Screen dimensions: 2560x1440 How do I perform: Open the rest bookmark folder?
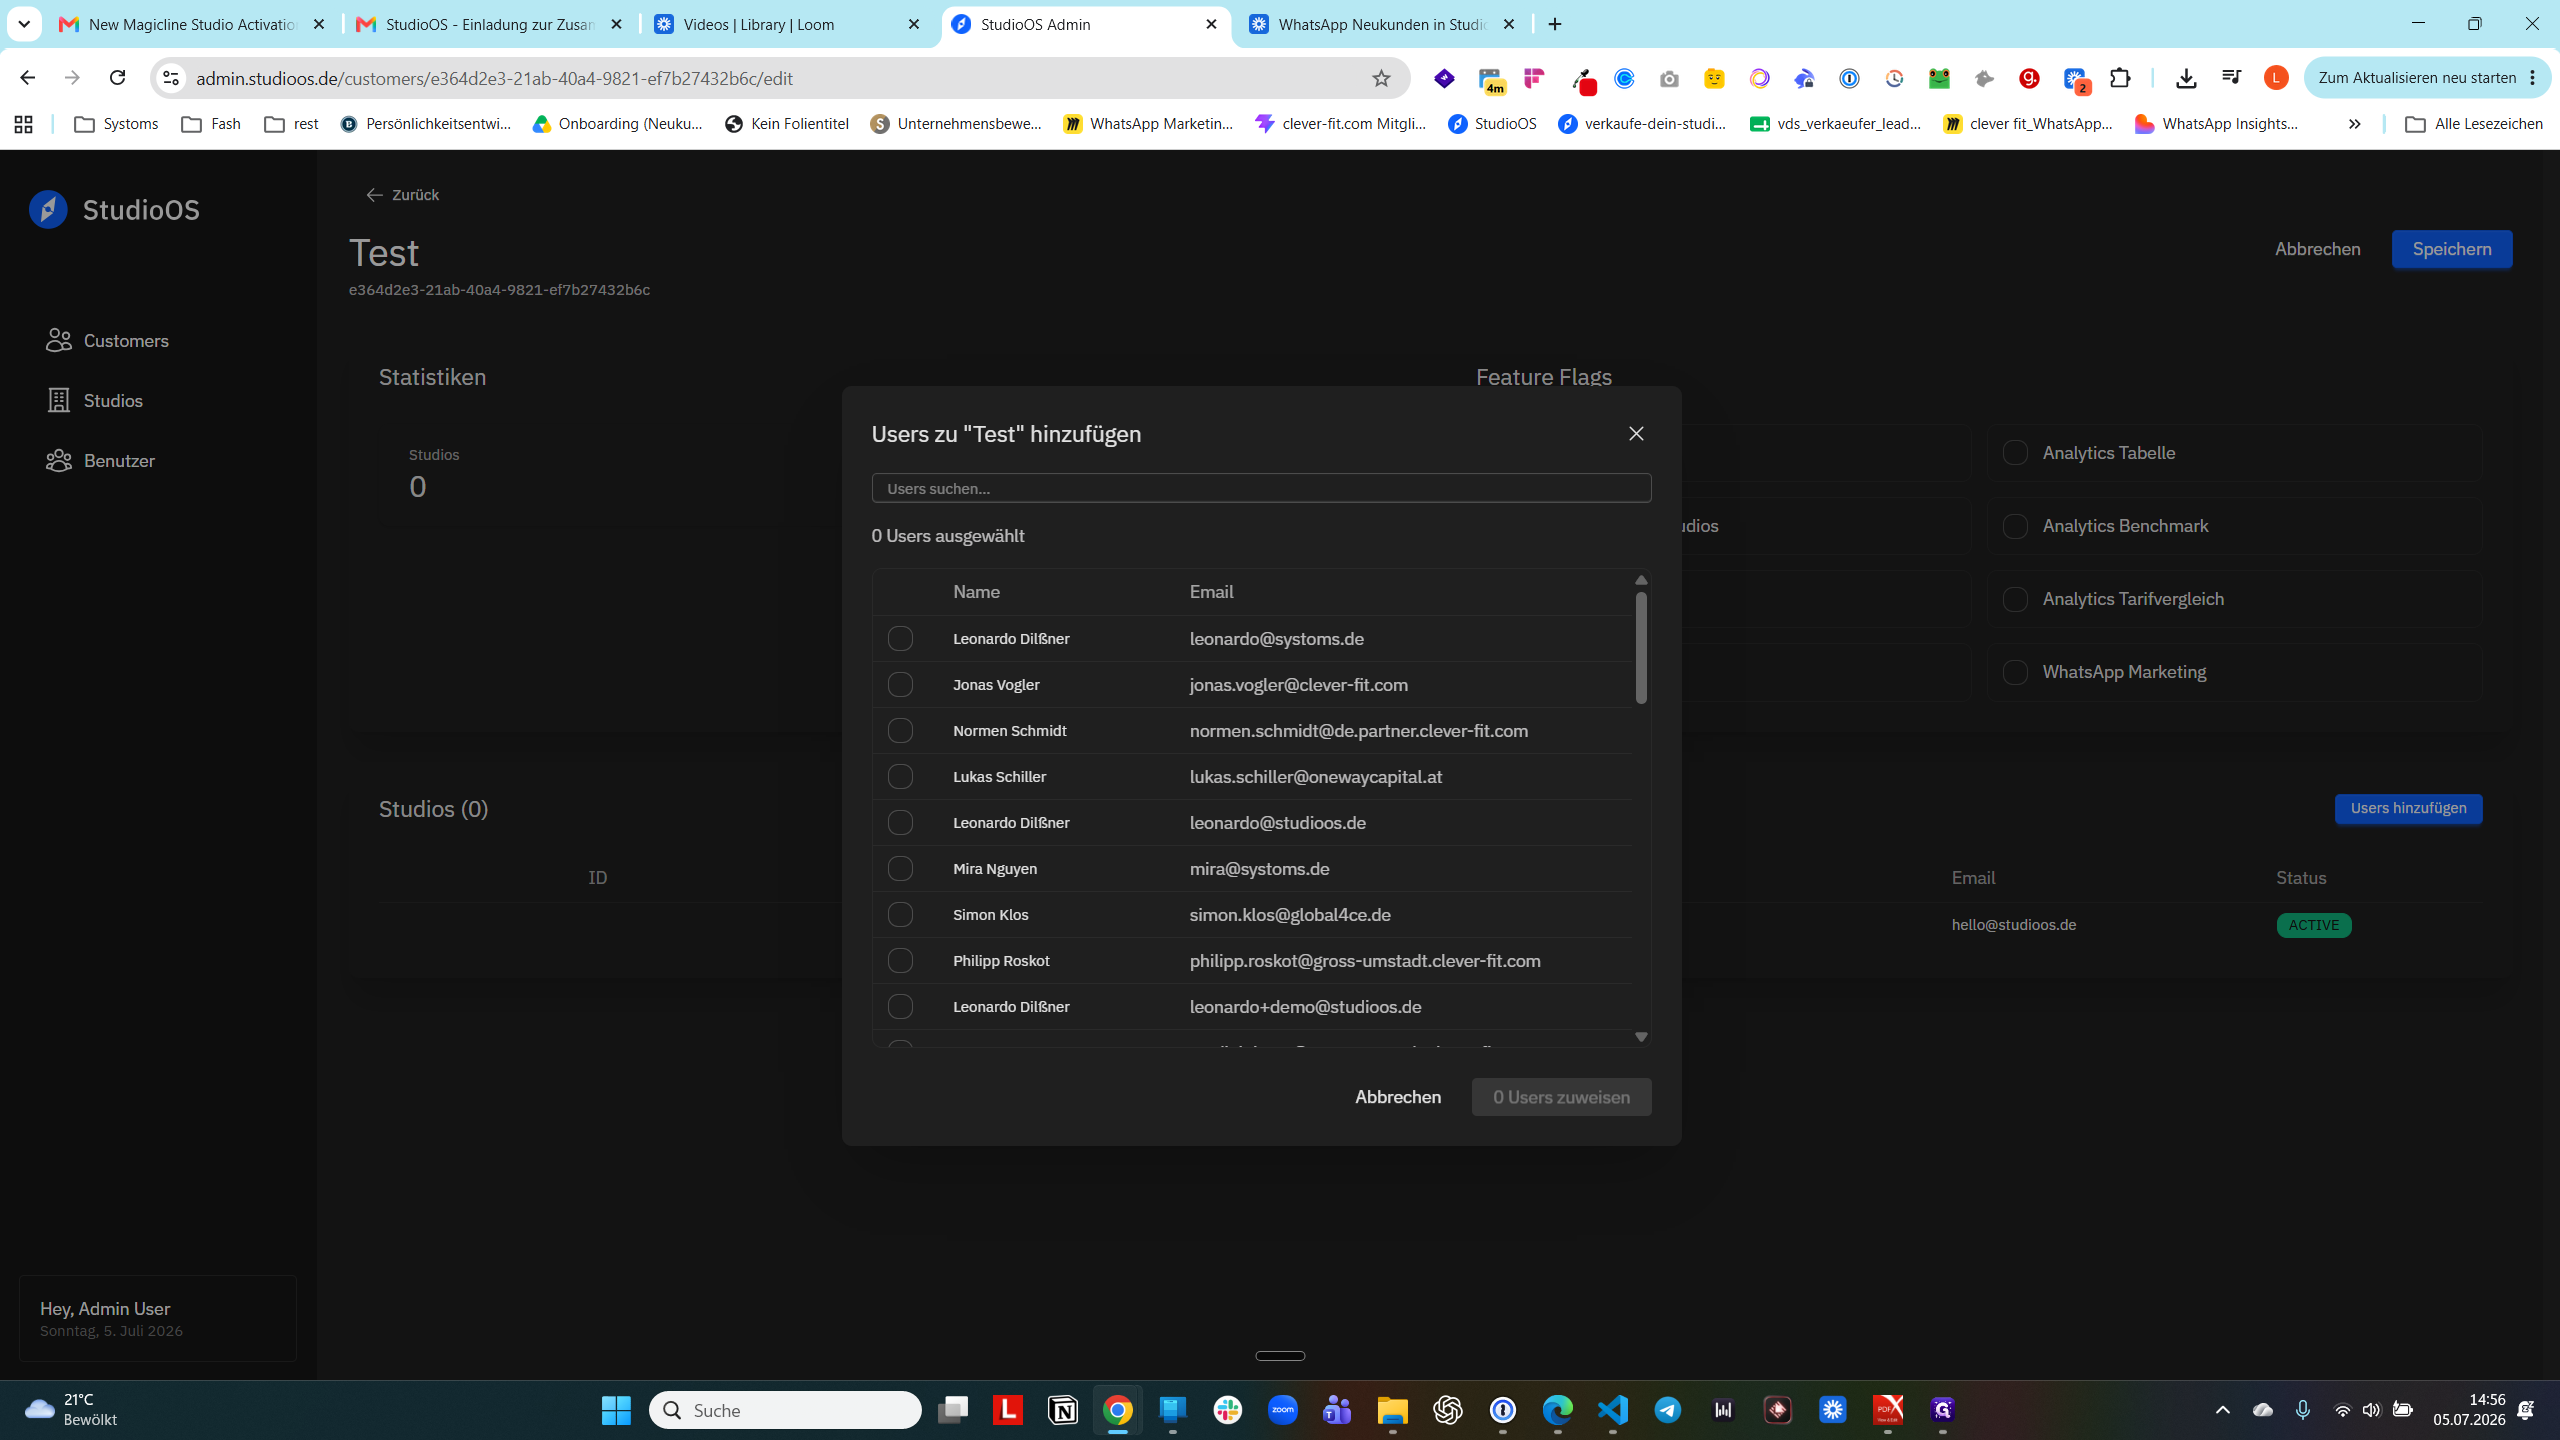(291, 124)
